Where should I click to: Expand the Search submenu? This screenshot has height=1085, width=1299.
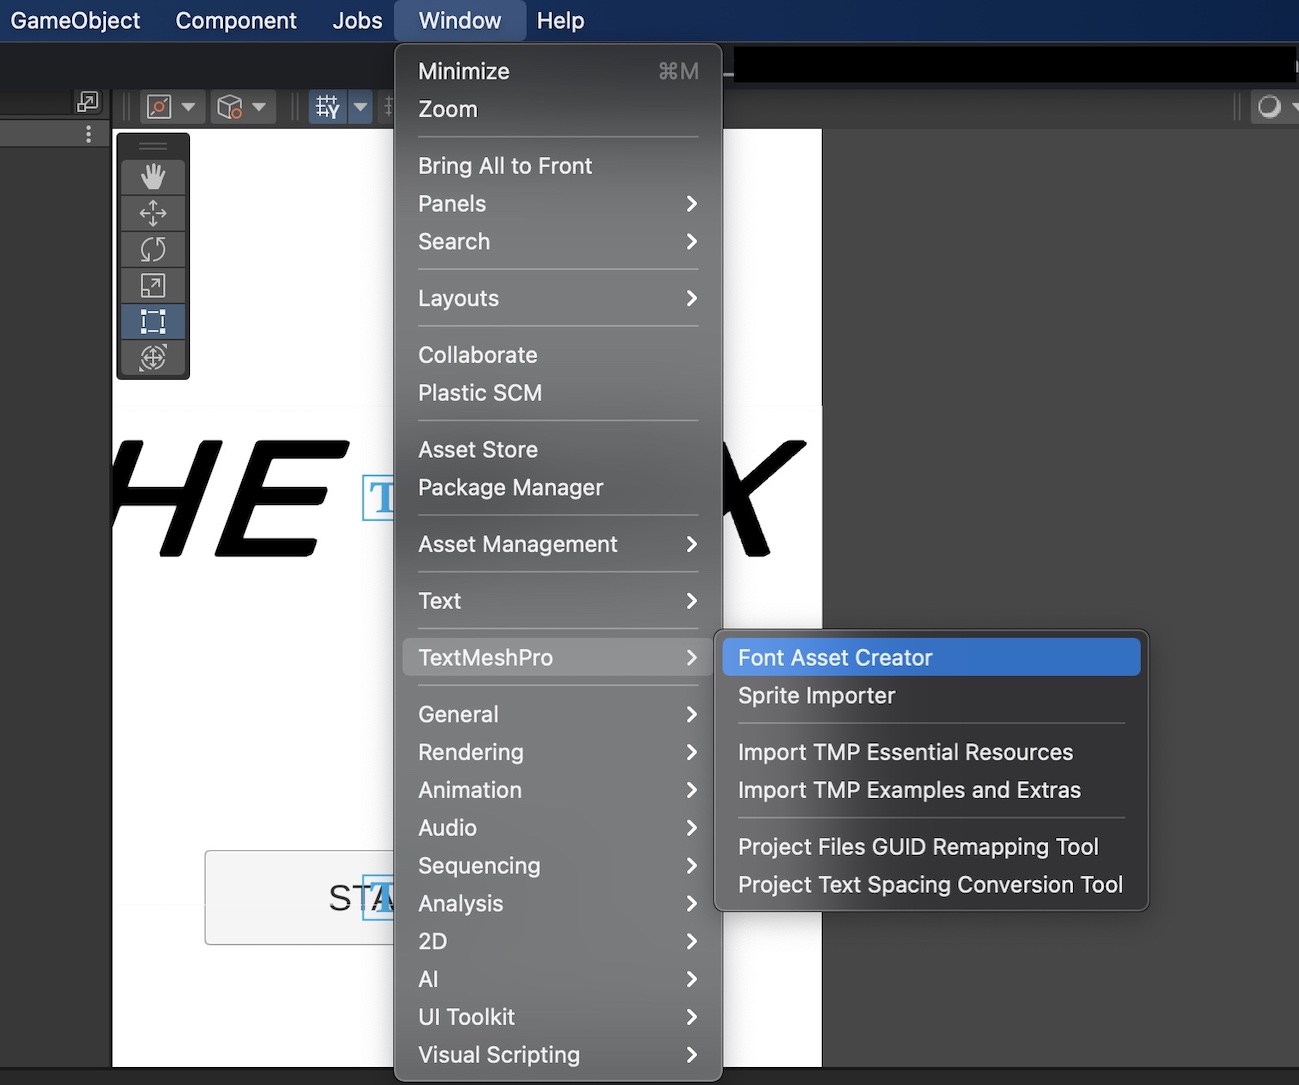(558, 242)
